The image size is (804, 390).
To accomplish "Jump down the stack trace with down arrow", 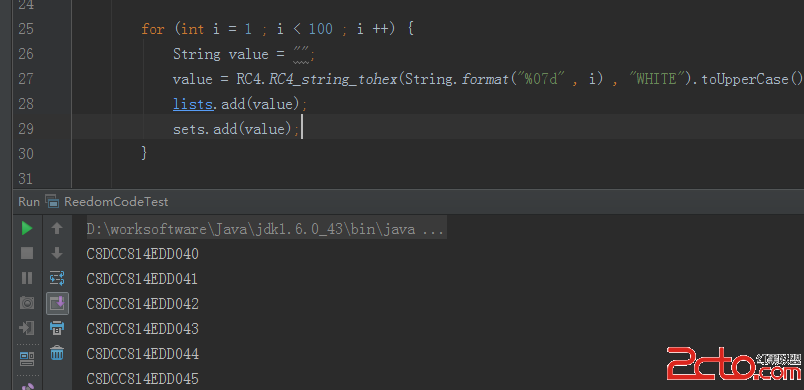I will point(57,253).
